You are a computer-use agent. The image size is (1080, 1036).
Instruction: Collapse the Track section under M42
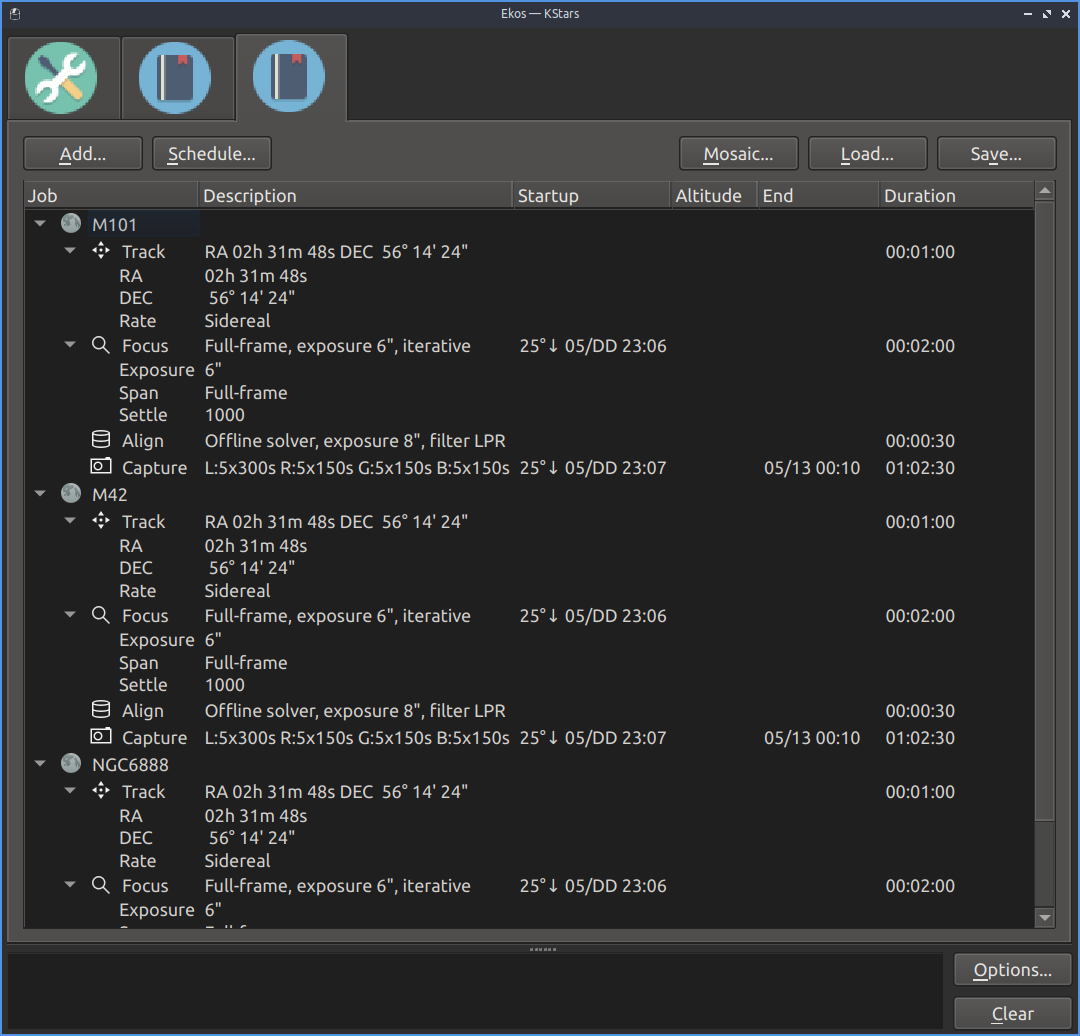click(x=70, y=521)
